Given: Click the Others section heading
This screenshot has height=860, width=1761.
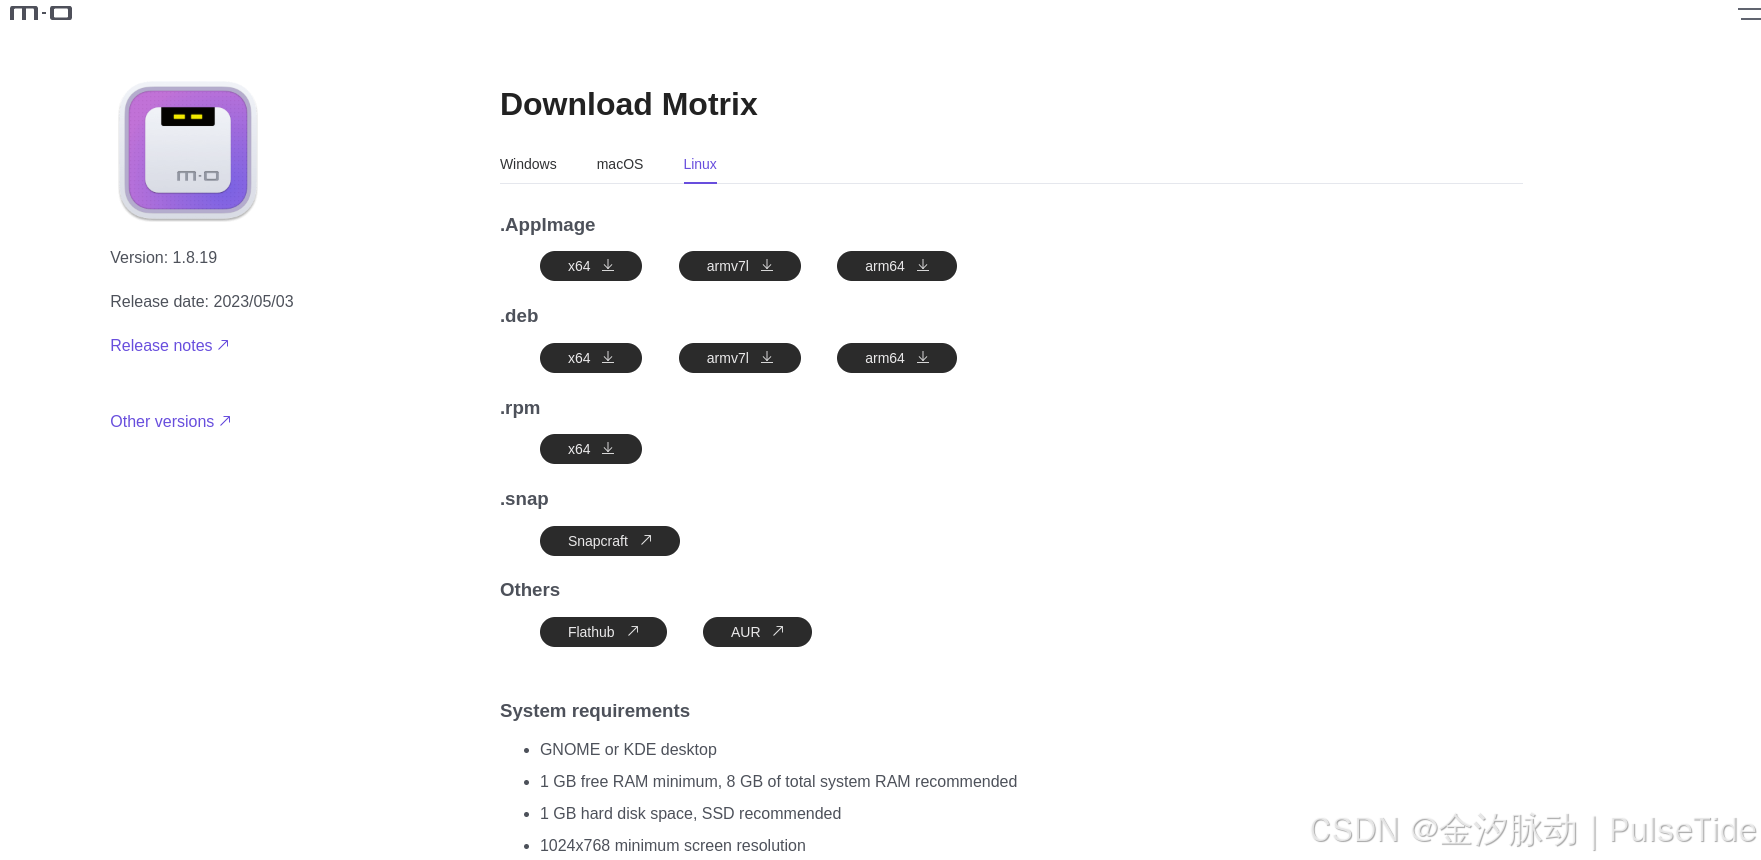Looking at the screenshot, I should 530,590.
